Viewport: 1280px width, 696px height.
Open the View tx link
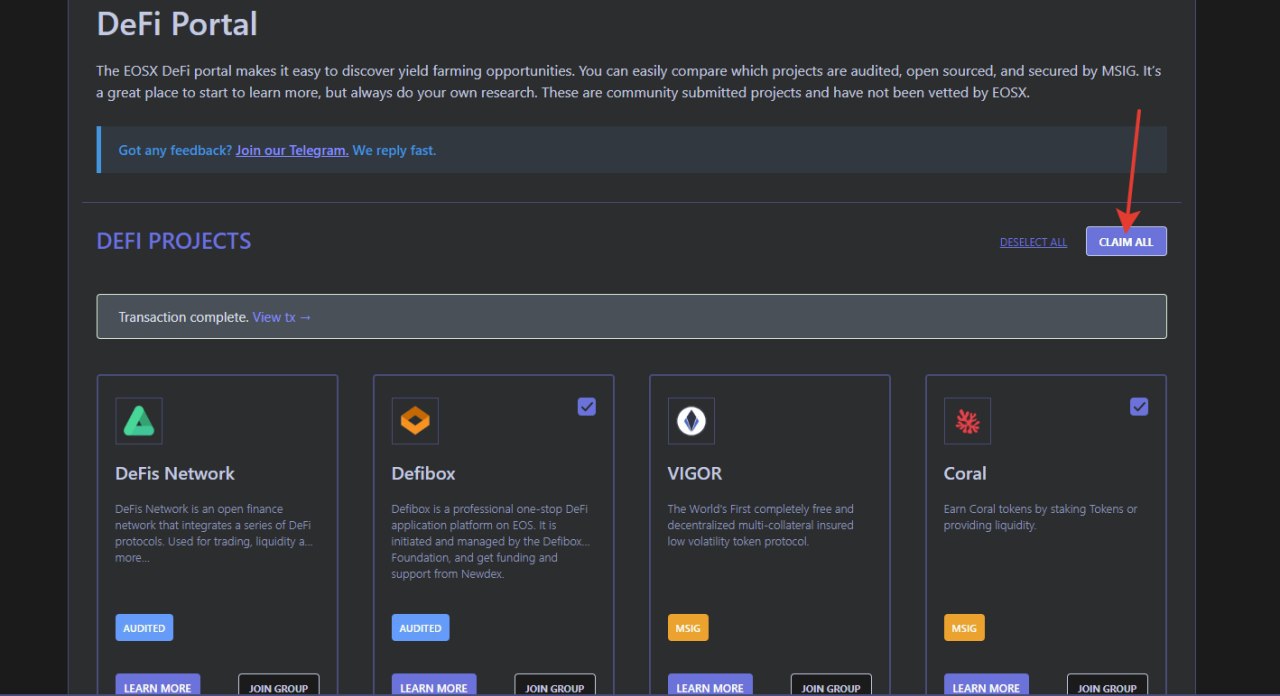282,317
